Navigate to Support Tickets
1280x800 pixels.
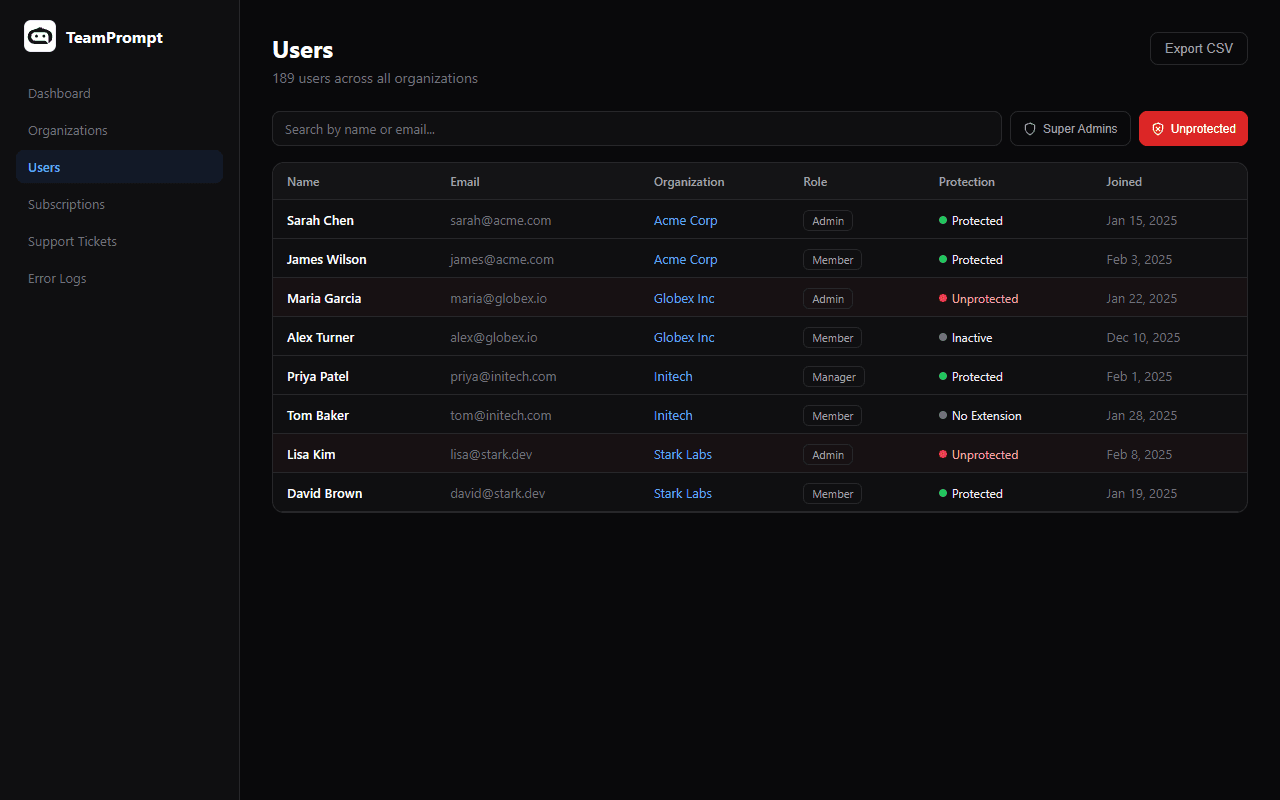(72, 241)
